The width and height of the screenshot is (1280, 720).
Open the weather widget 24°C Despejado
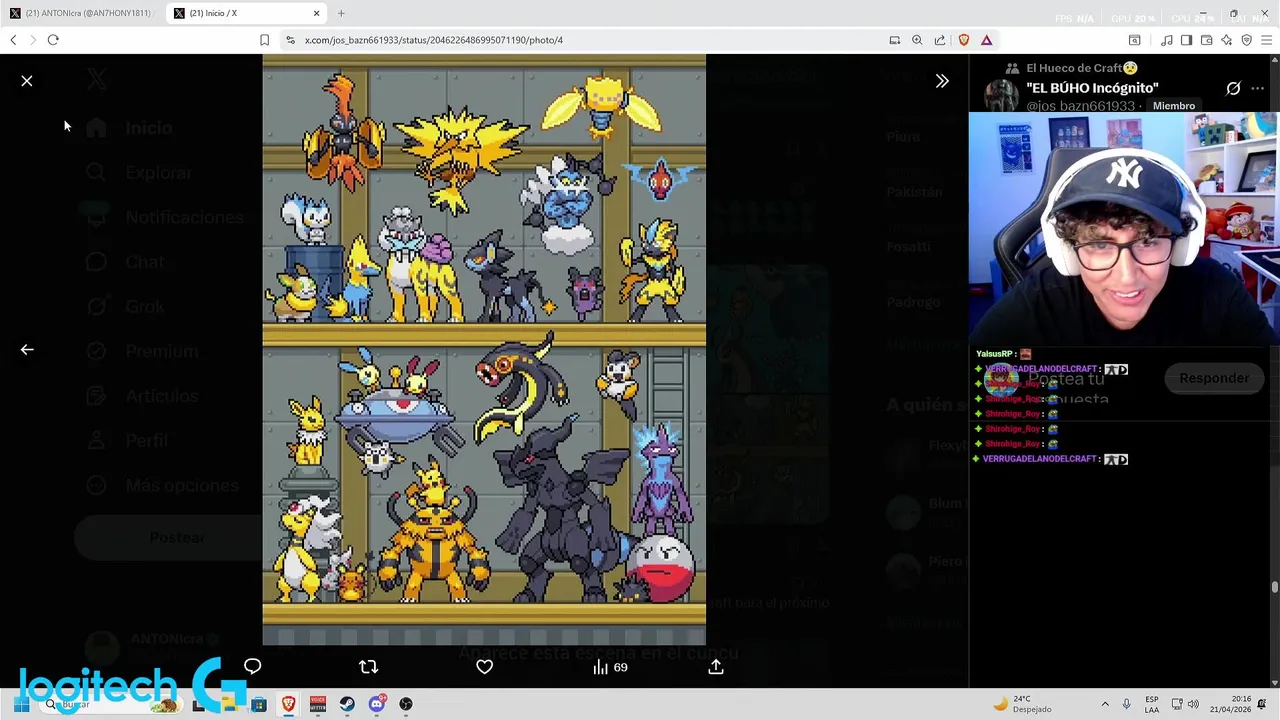click(1022, 704)
